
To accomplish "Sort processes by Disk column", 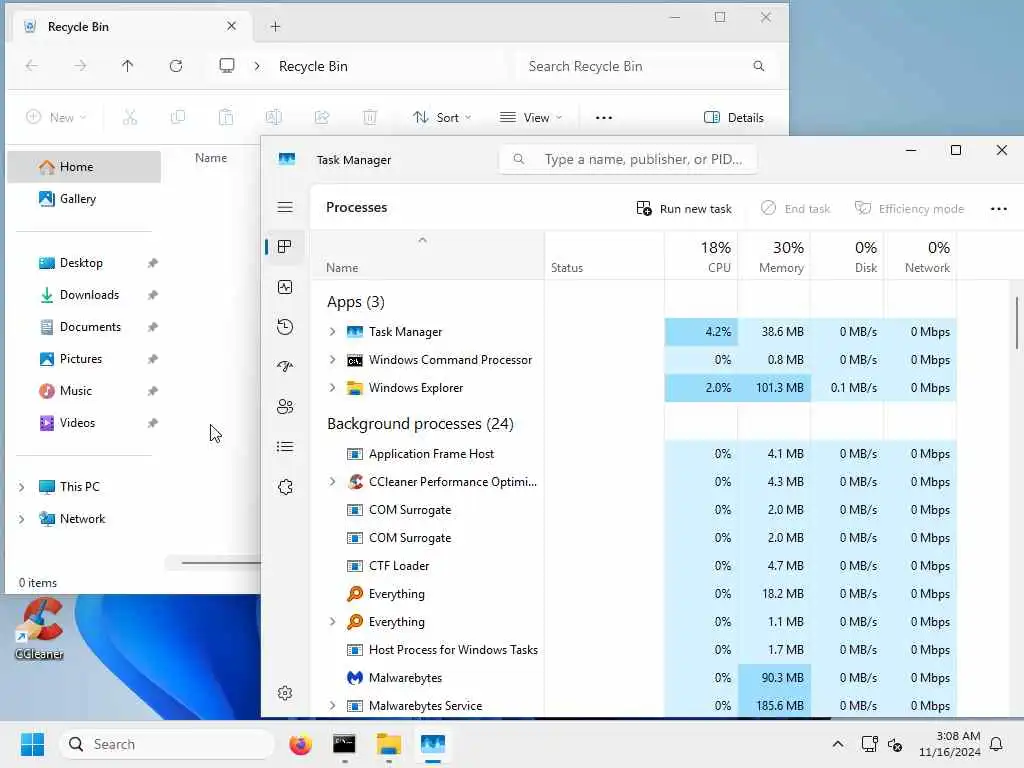I will tap(848, 256).
